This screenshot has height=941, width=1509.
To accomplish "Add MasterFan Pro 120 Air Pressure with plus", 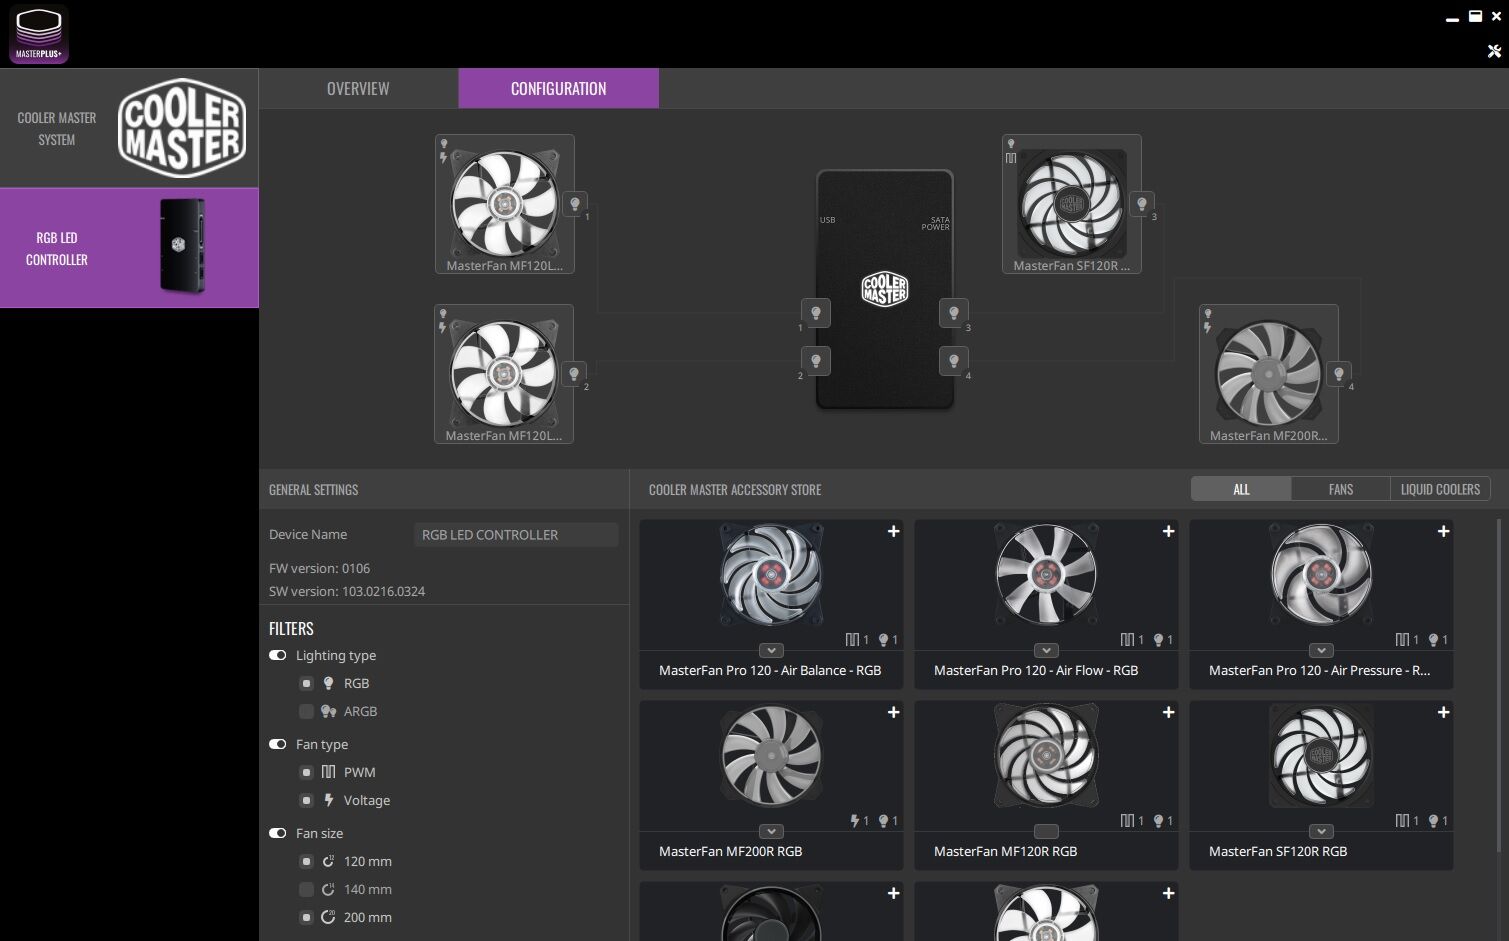I will pyautogui.click(x=1443, y=531).
